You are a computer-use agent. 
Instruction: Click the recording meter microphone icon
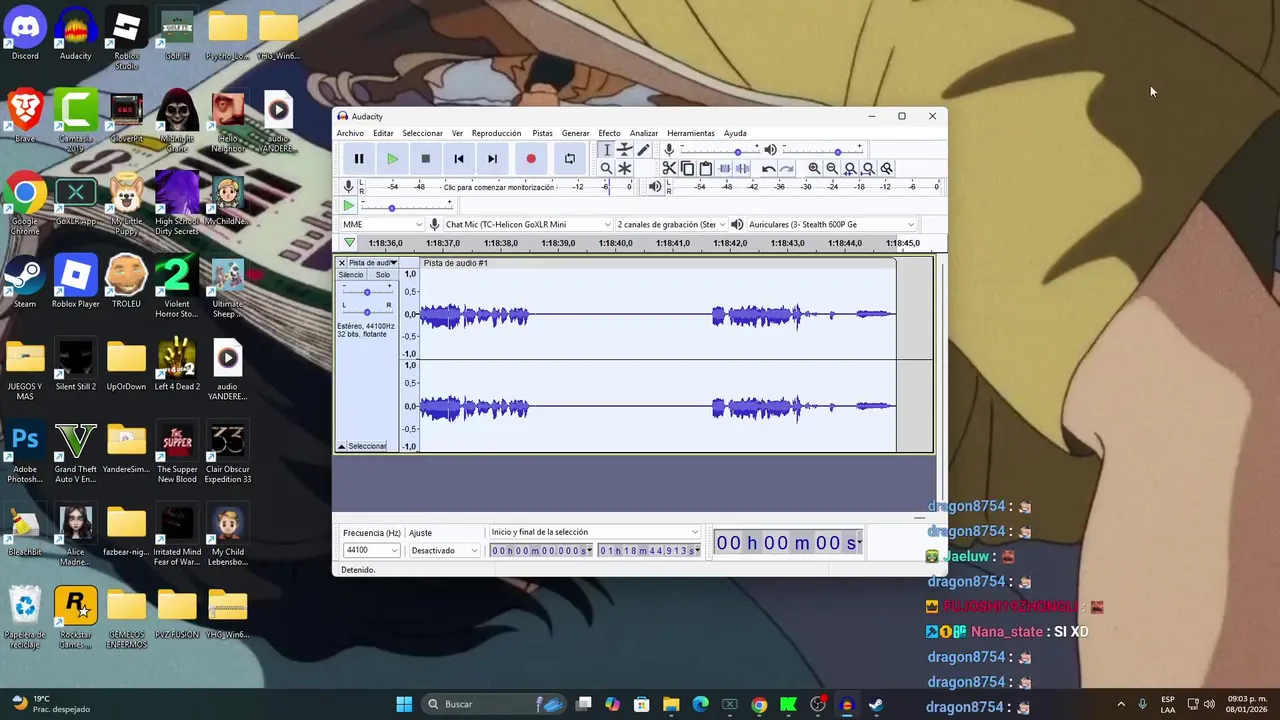pos(348,186)
